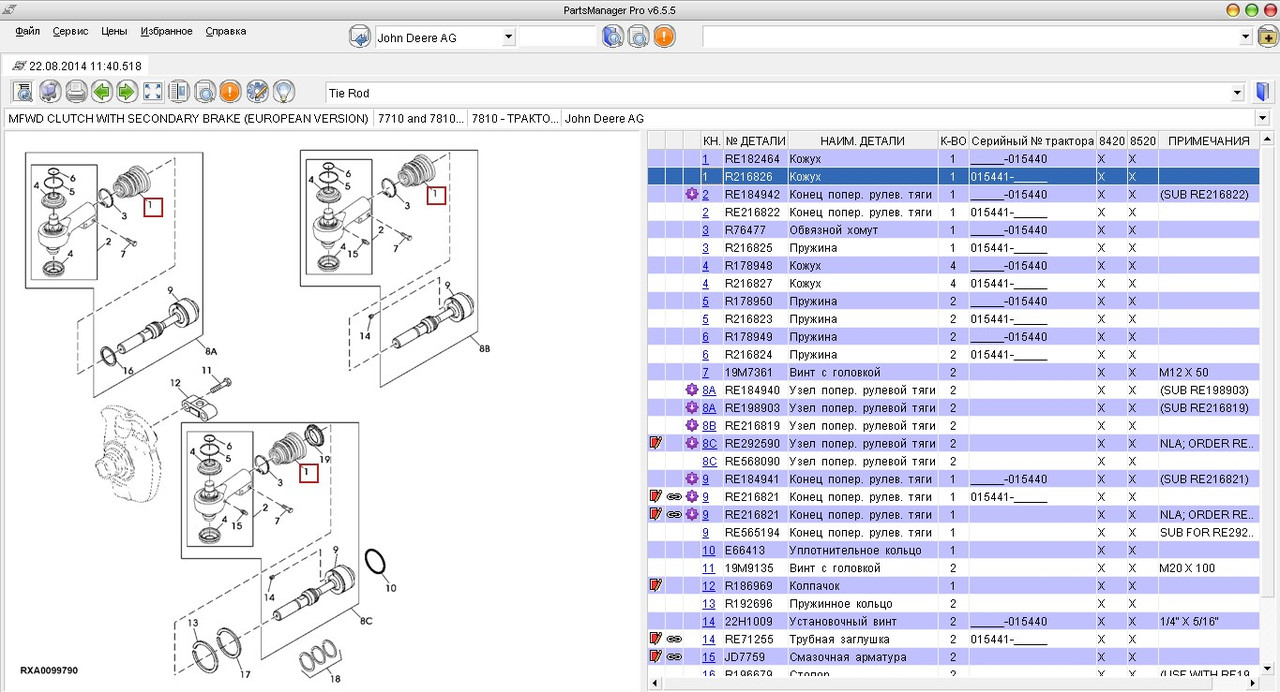Open the Файл menu
Image resolution: width=1280 pixels, height=692 pixels.
point(28,31)
